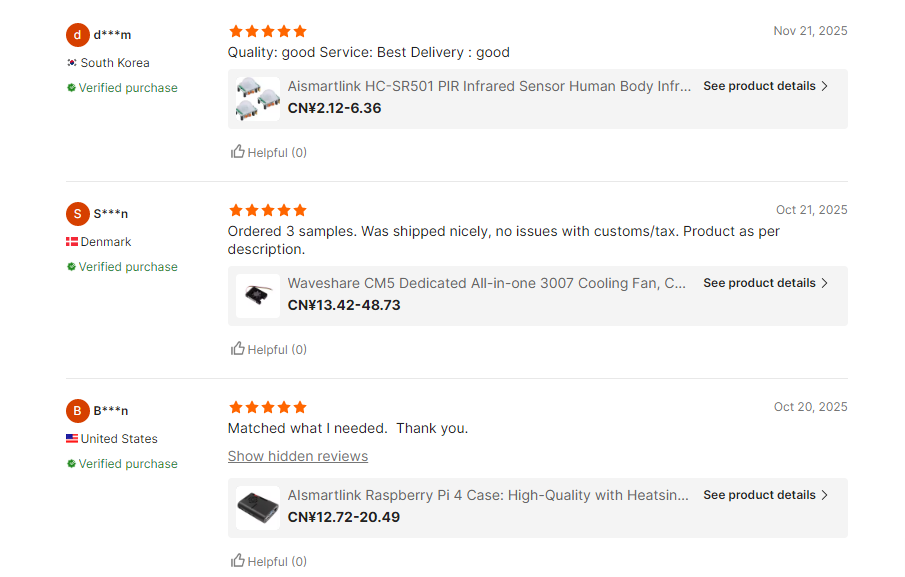Open the HC-SR501 PIR sensor thumbnail
The image size is (905, 577).
(x=258, y=98)
